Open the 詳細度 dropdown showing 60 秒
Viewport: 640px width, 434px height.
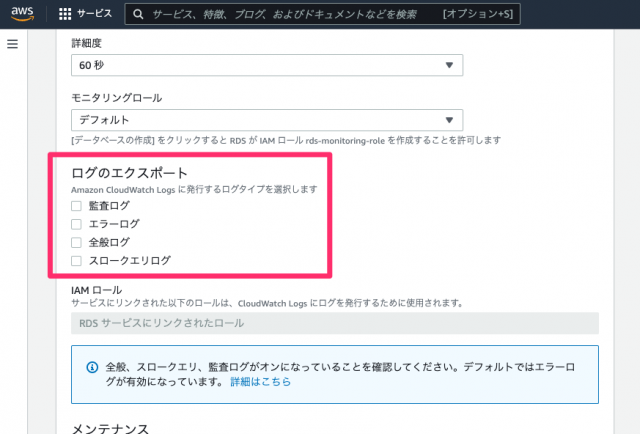pyautogui.click(x=266, y=65)
